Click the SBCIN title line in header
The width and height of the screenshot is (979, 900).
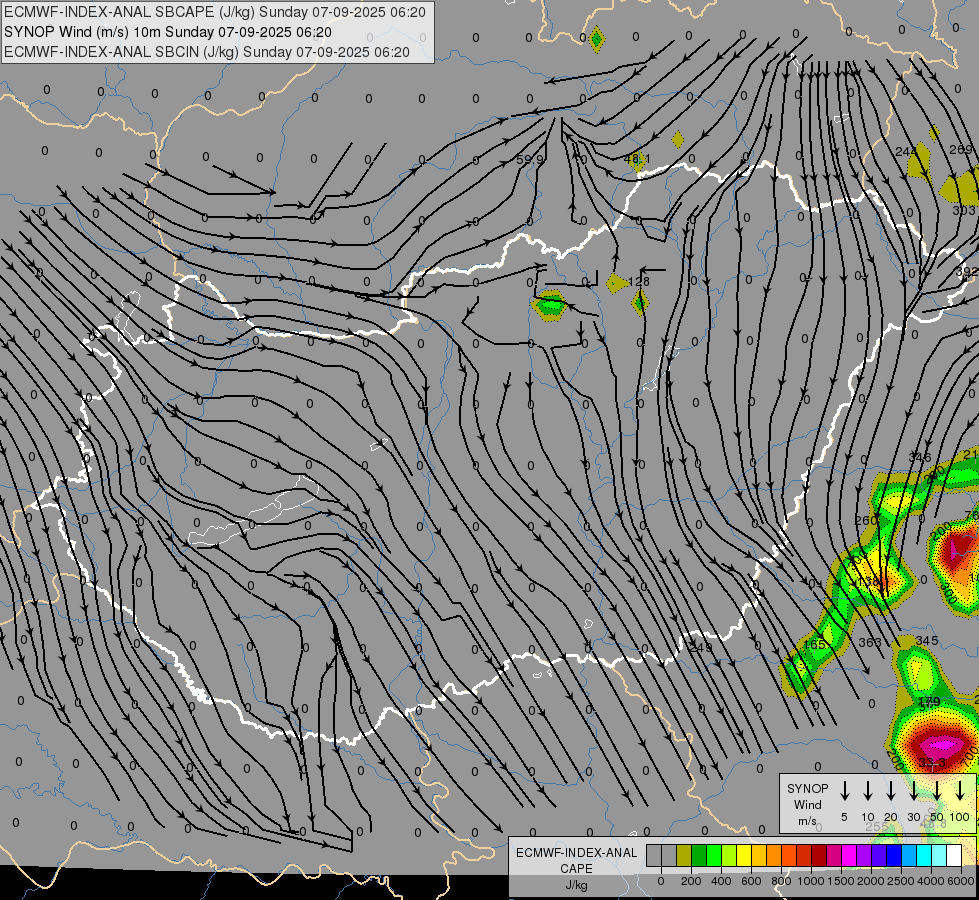click(x=207, y=52)
